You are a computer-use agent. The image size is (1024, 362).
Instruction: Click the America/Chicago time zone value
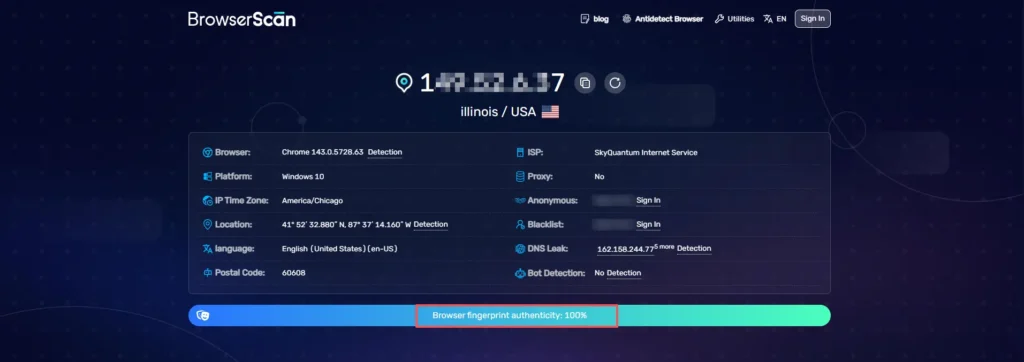[x=312, y=201]
